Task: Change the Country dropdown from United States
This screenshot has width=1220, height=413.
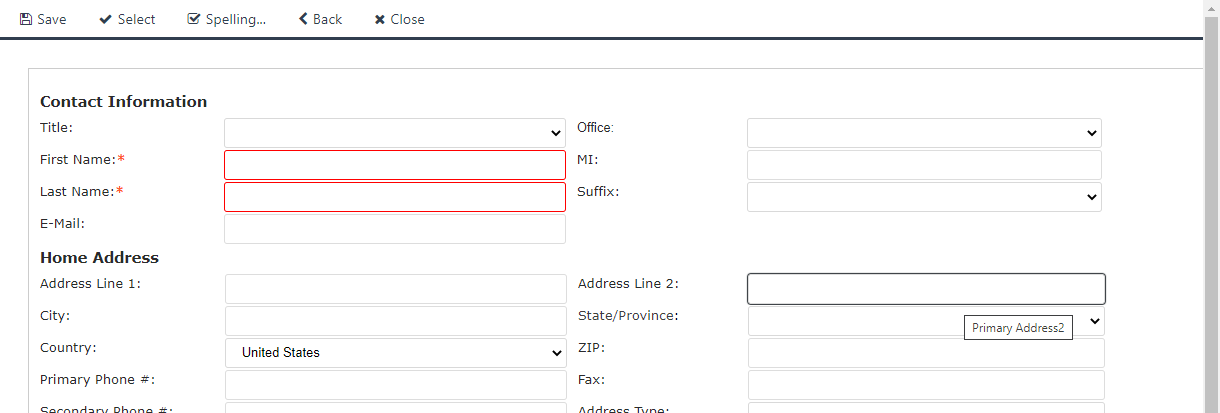Action: (395, 353)
